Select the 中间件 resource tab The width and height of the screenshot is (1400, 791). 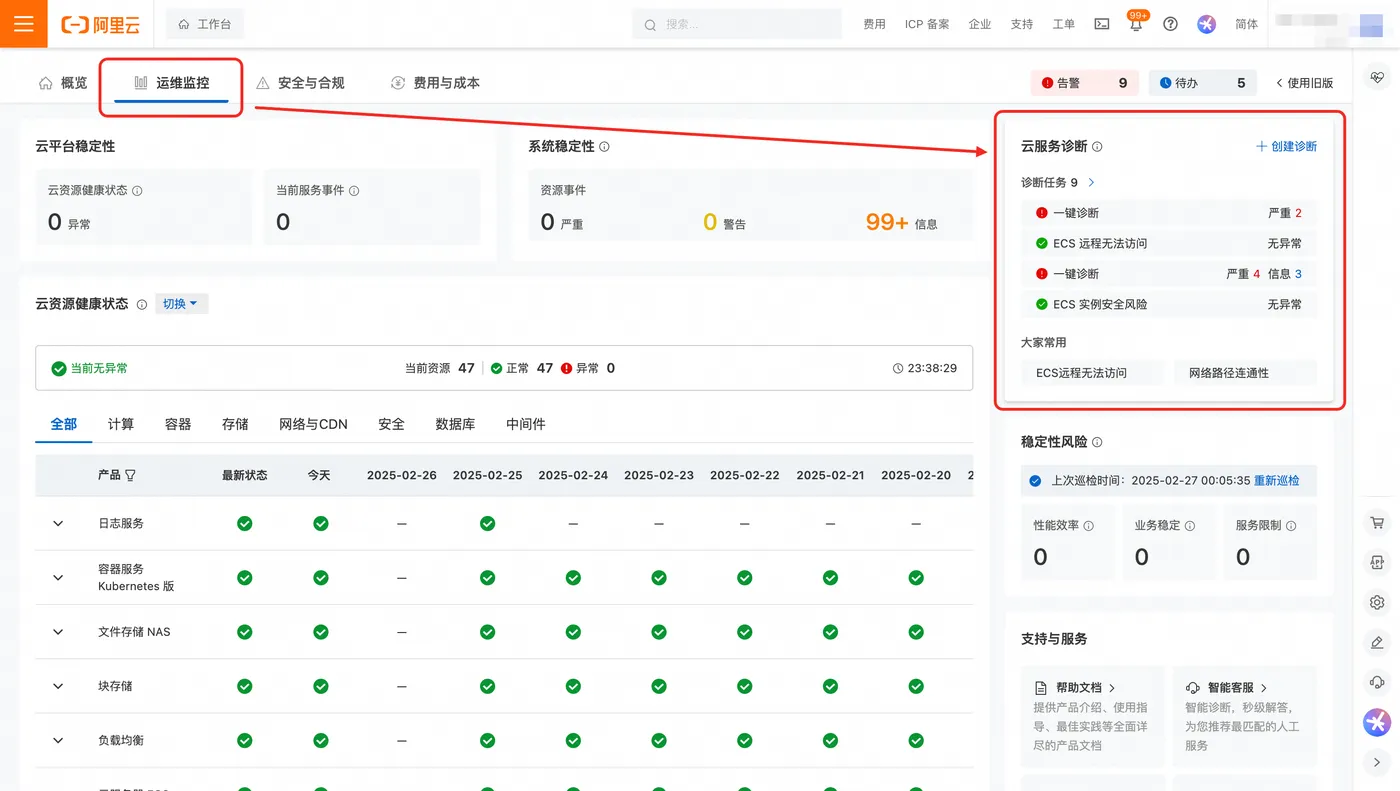pyautogui.click(x=526, y=424)
